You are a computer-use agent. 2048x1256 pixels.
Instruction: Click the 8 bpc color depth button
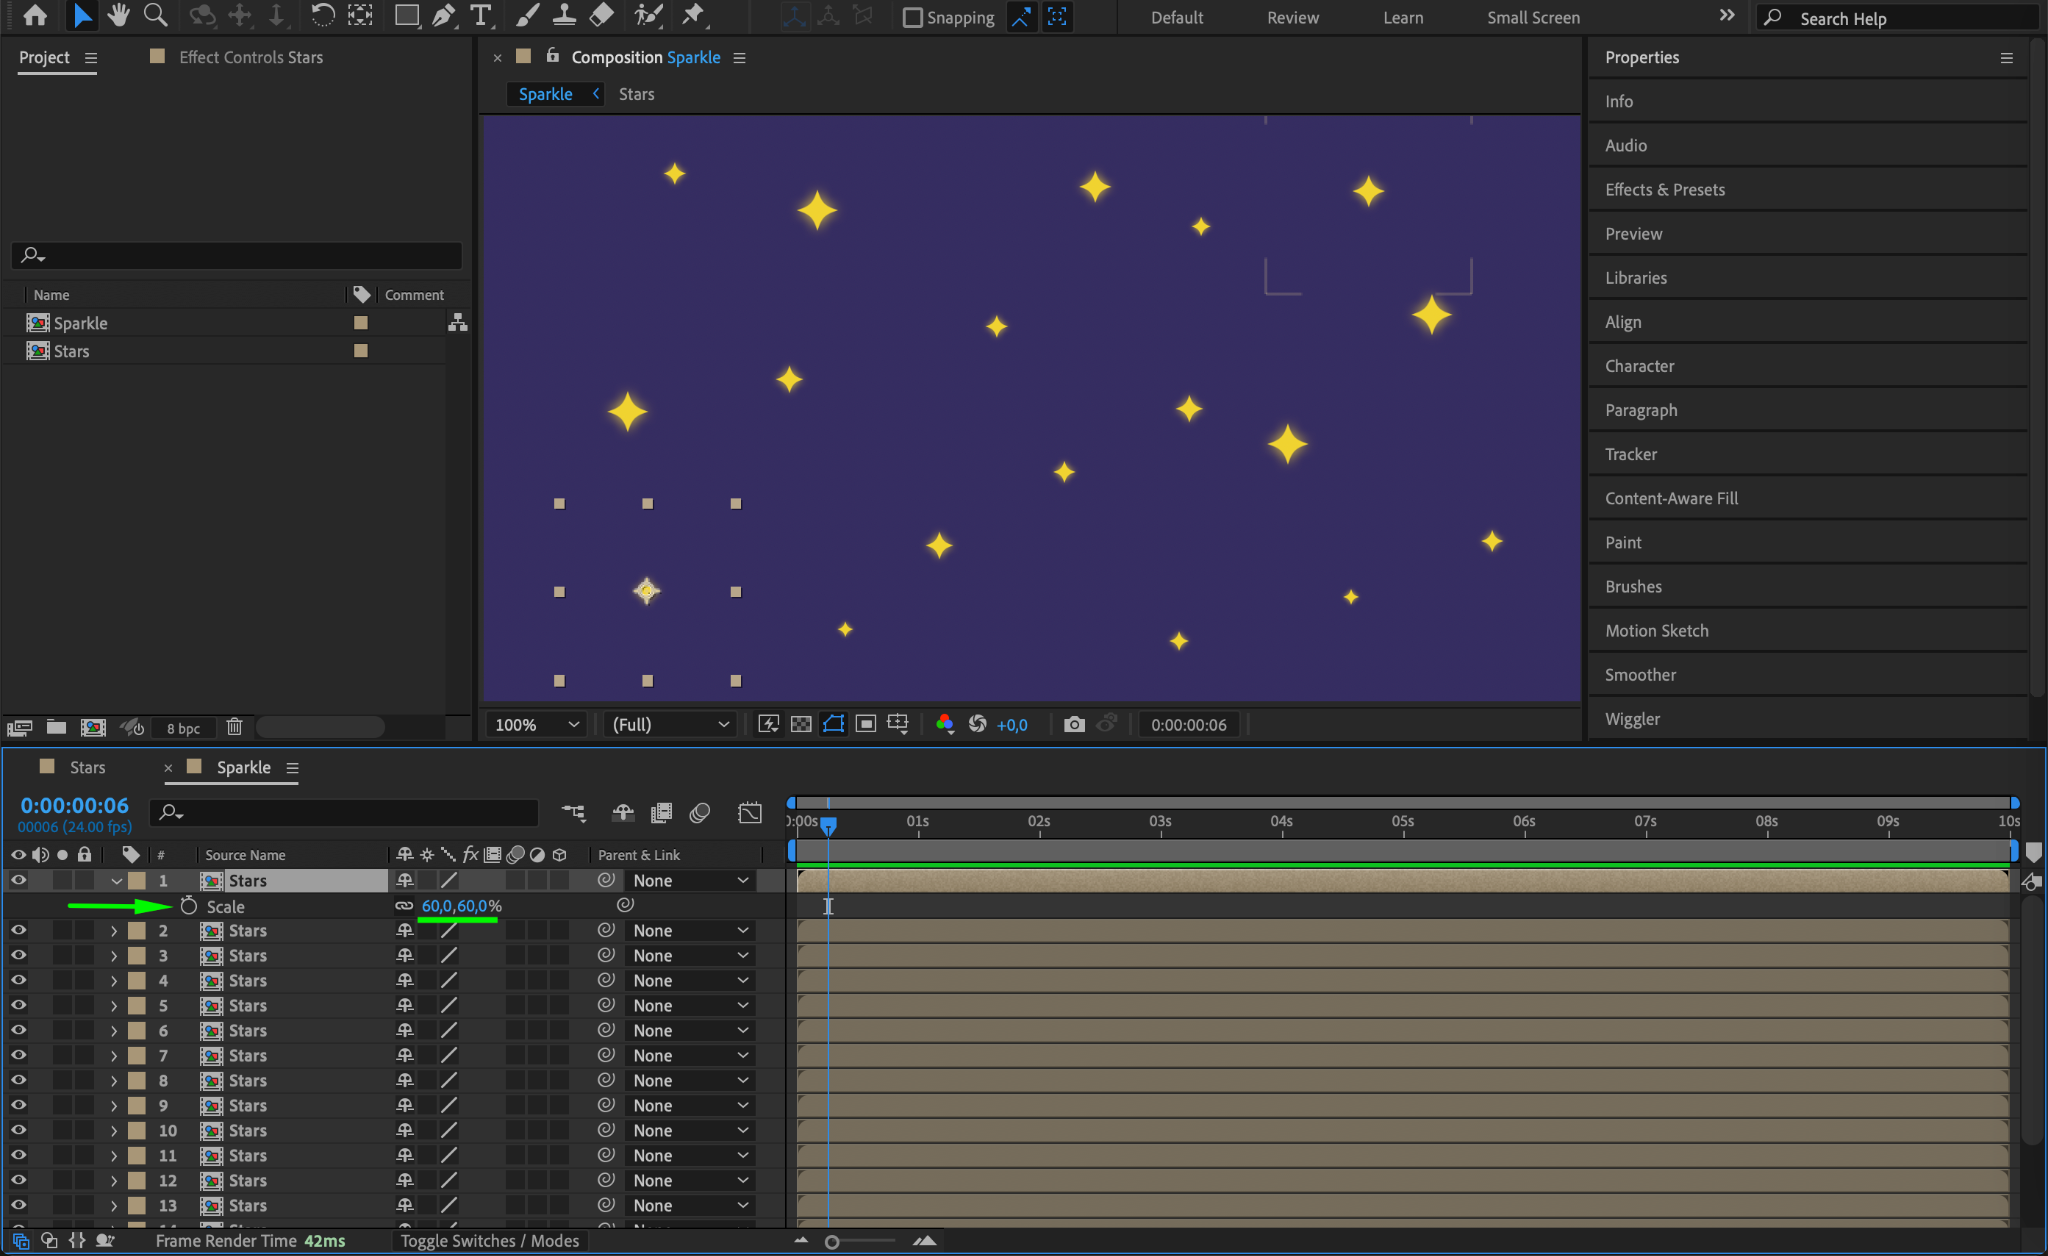(183, 728)
